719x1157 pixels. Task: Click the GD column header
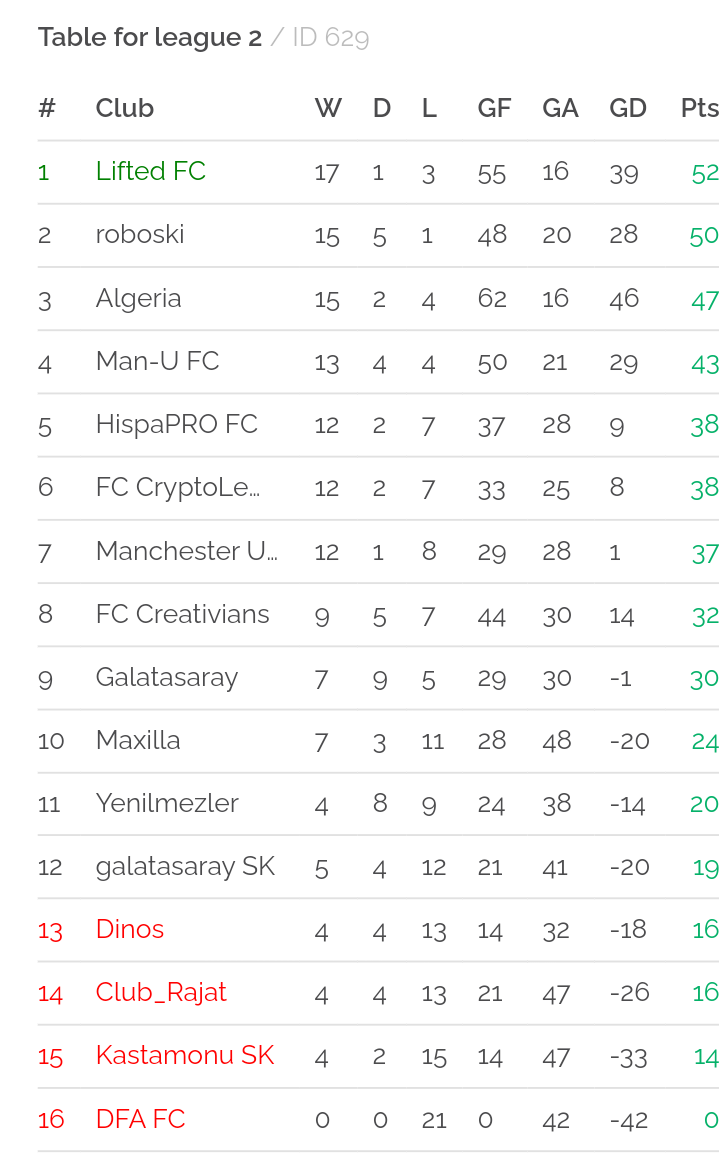click(628, 108)
